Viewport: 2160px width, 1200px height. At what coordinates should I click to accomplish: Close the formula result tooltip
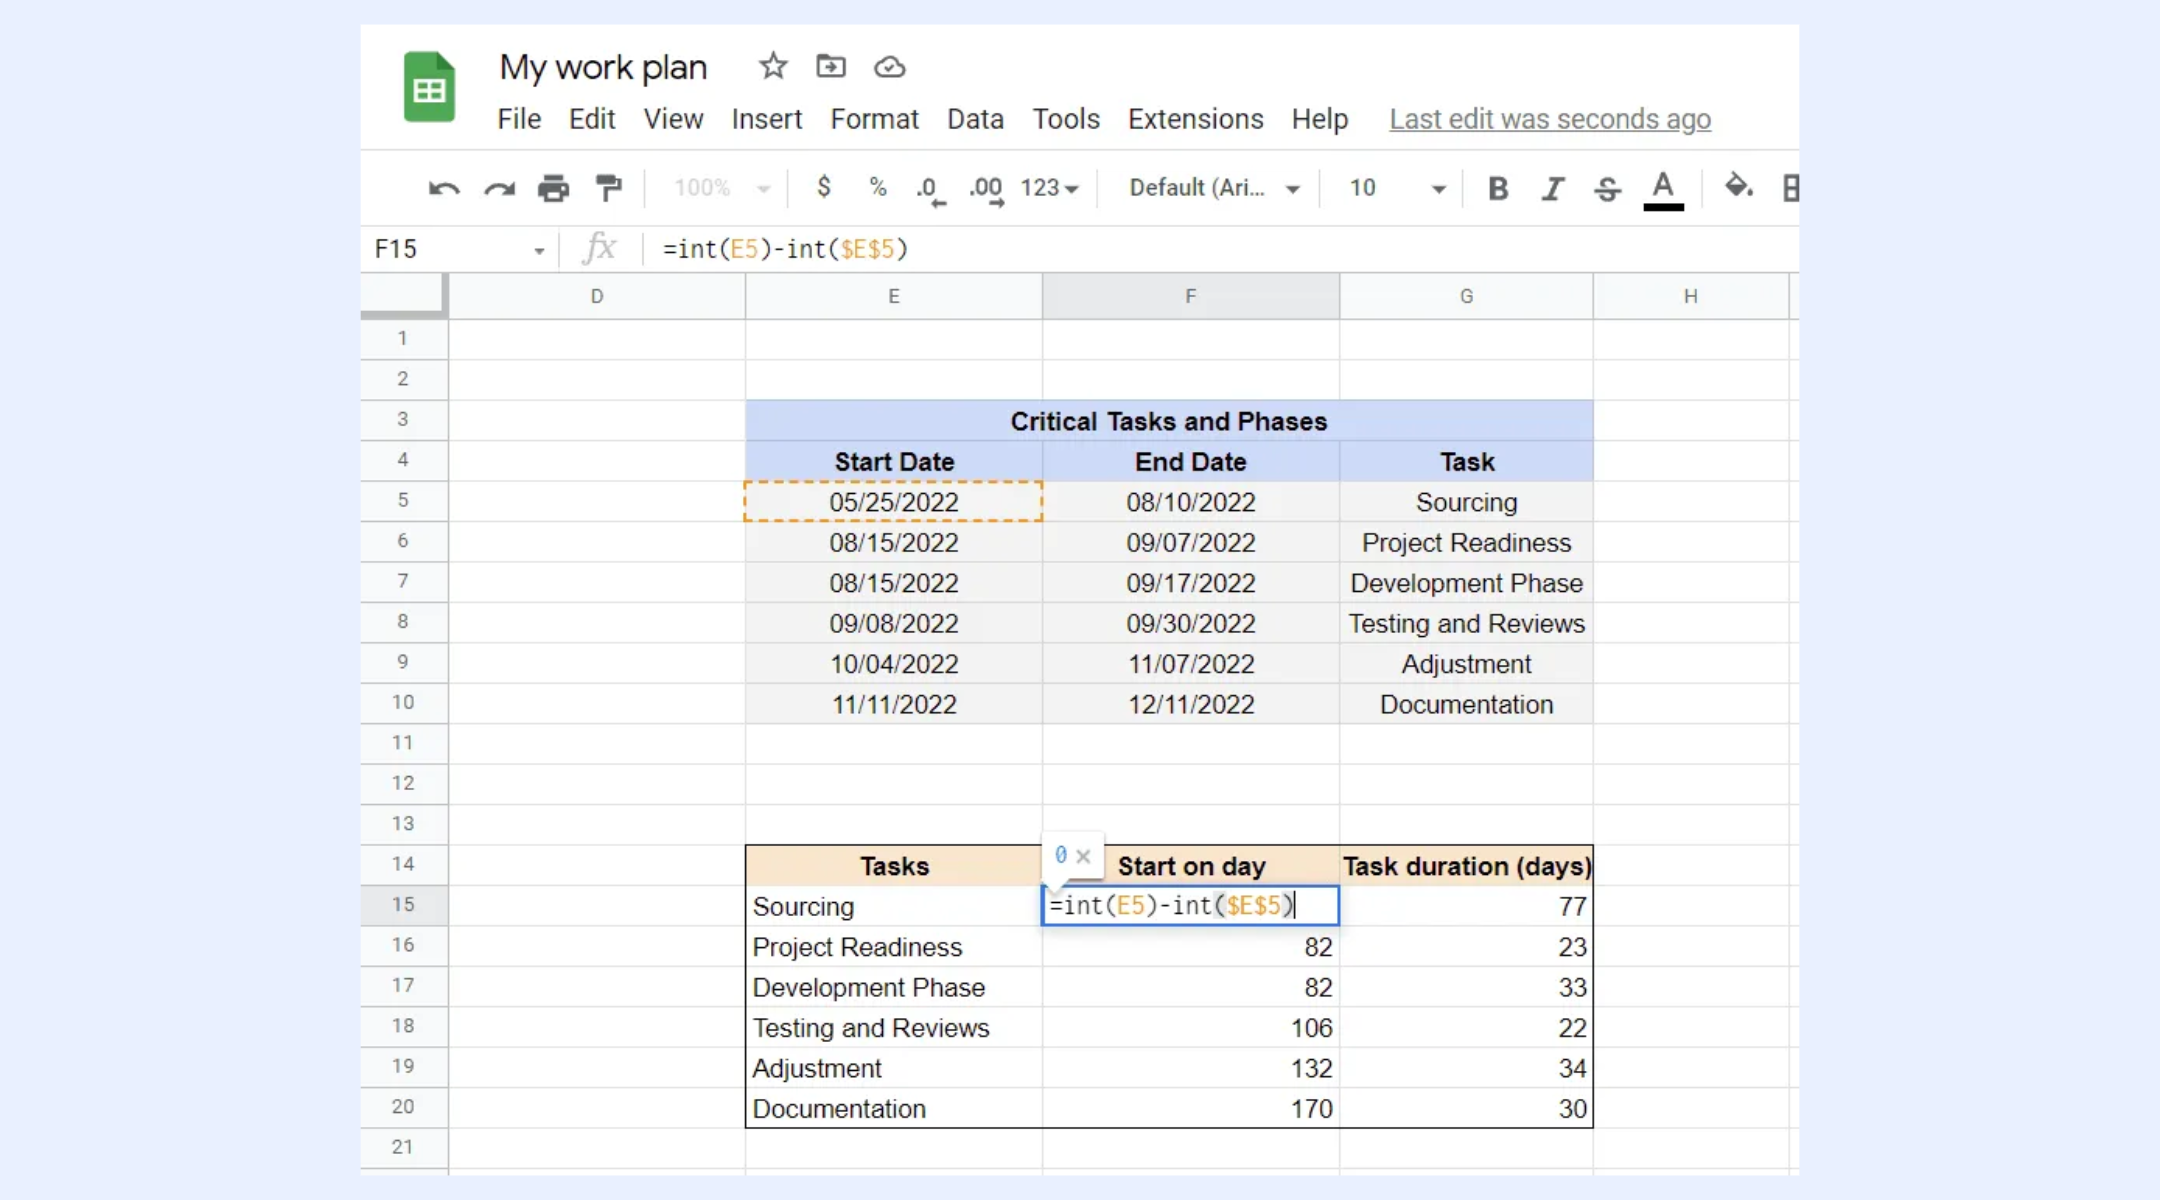(1083, 856)
